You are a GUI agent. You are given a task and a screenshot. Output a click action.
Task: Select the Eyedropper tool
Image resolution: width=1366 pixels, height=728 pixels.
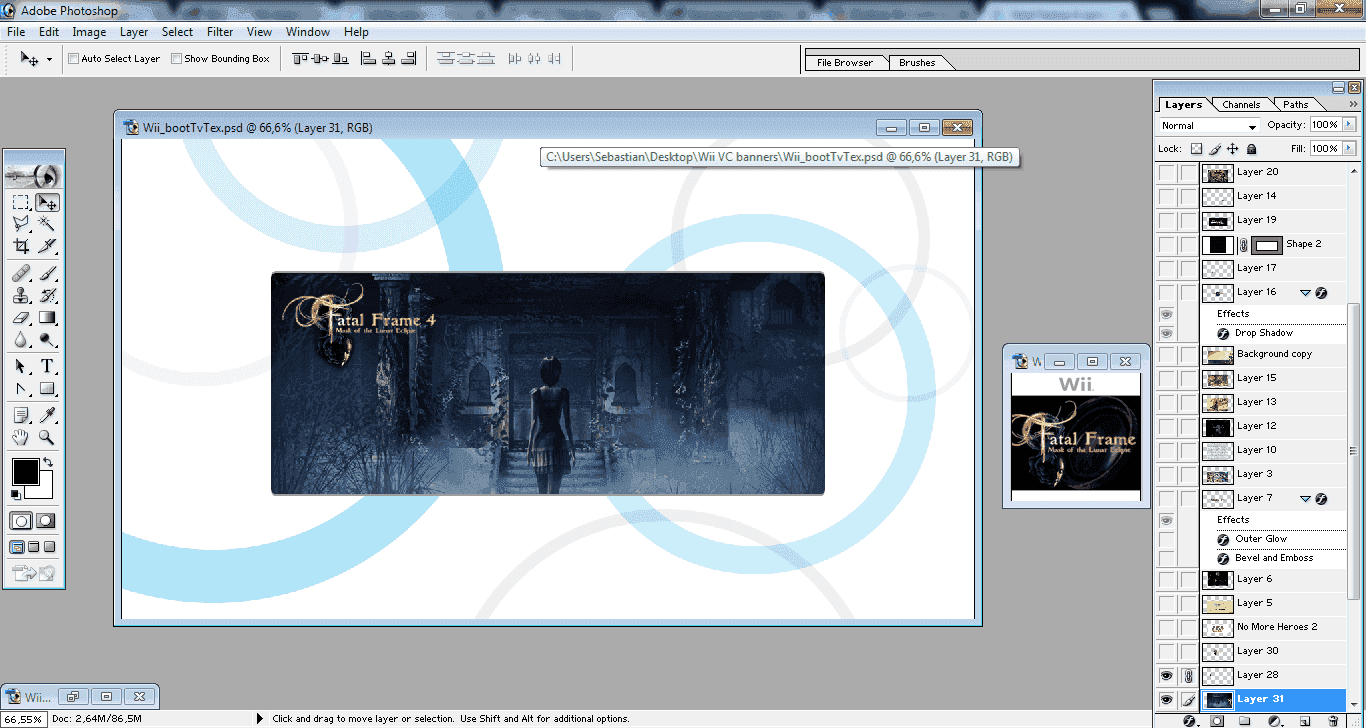47,415
